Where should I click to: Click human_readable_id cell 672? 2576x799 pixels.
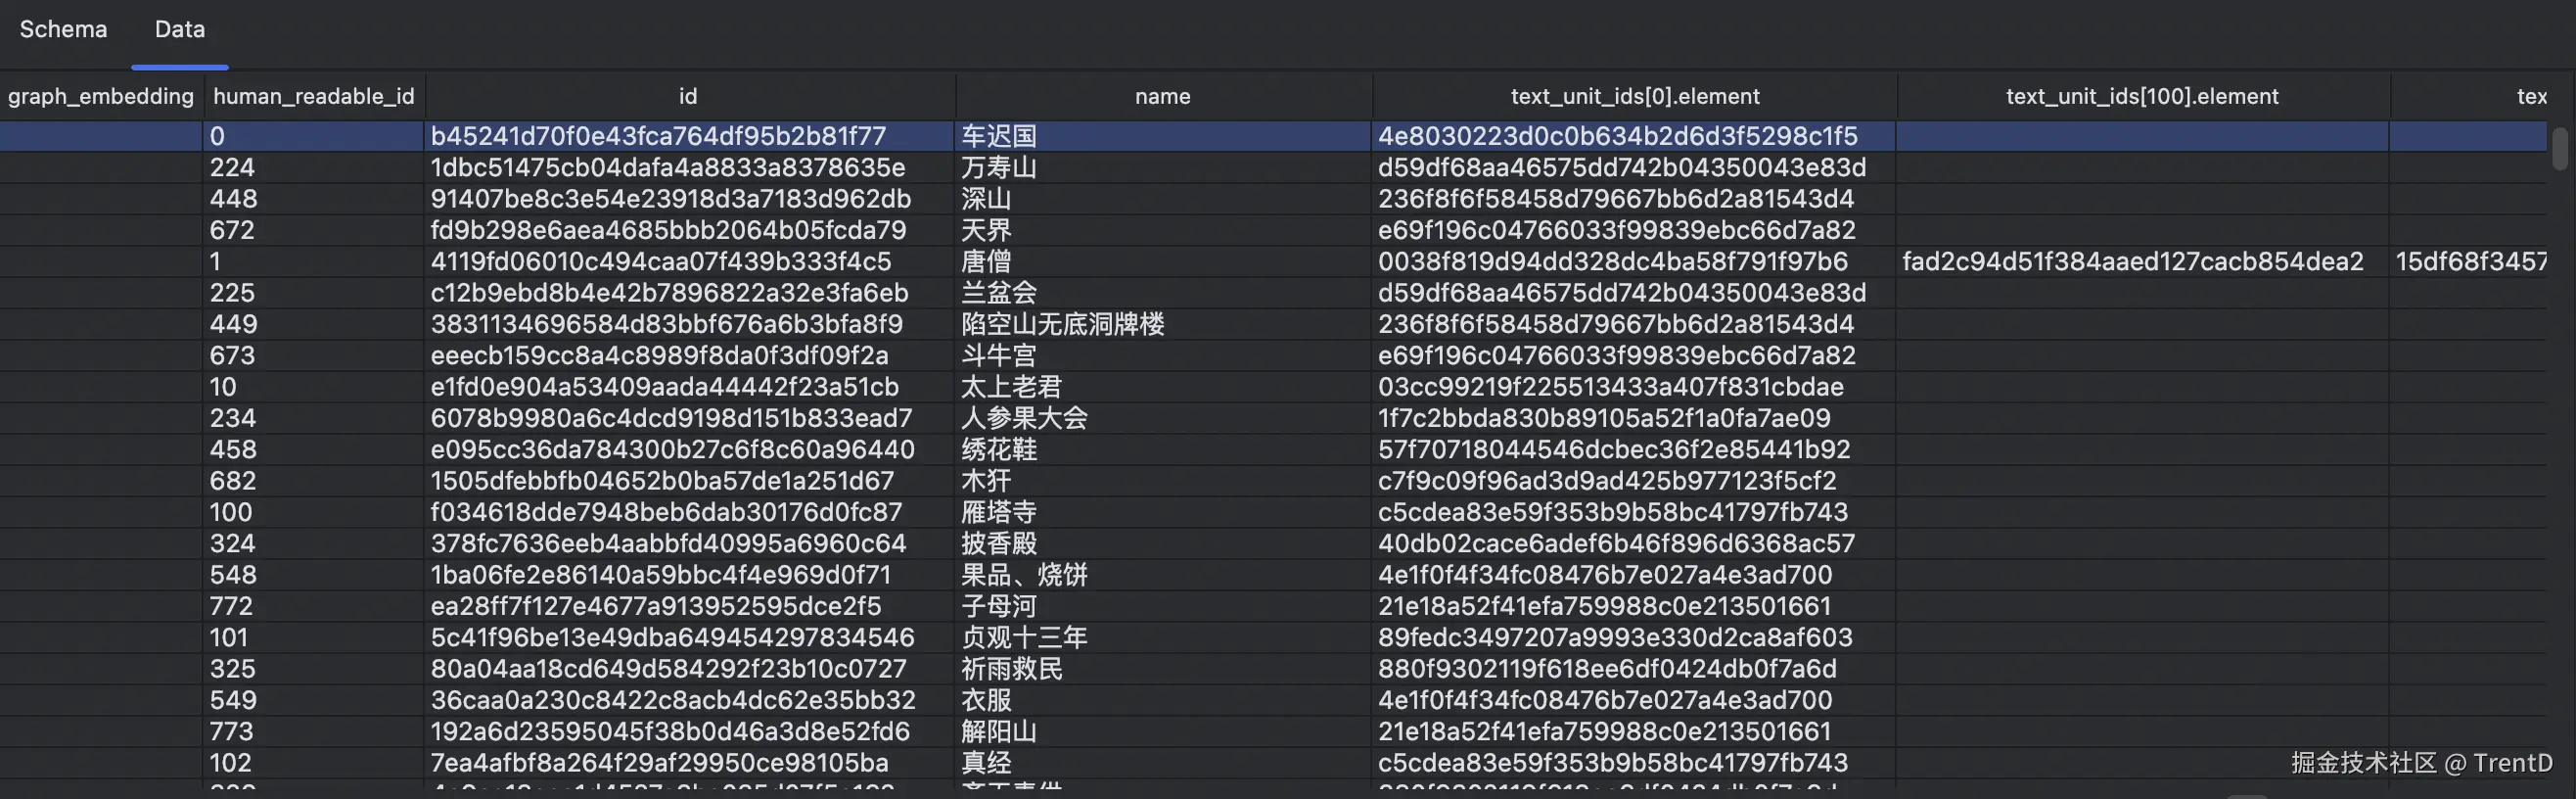pos(314,230)
